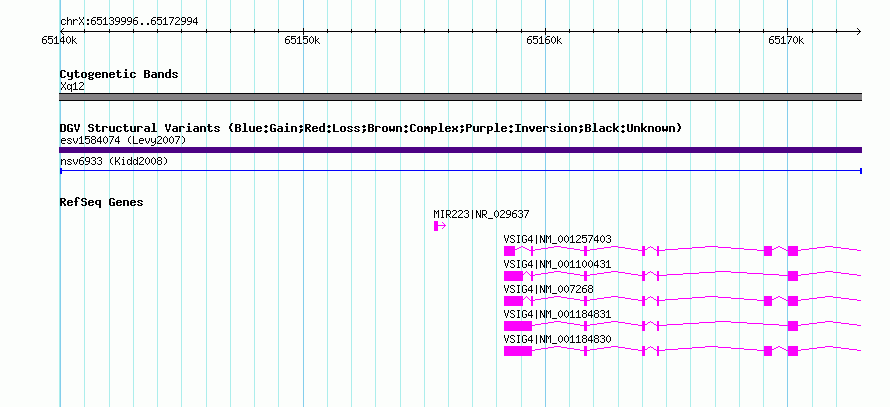Open the DGV Structural Variants track title

coord(371,128)
